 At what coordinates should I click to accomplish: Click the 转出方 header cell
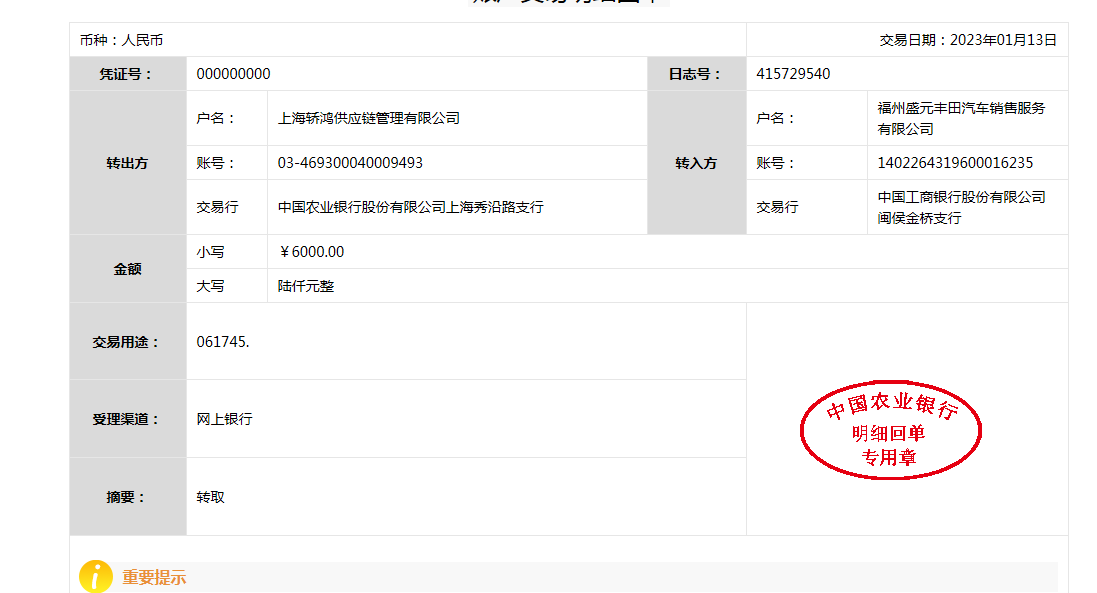click(127, 163)
